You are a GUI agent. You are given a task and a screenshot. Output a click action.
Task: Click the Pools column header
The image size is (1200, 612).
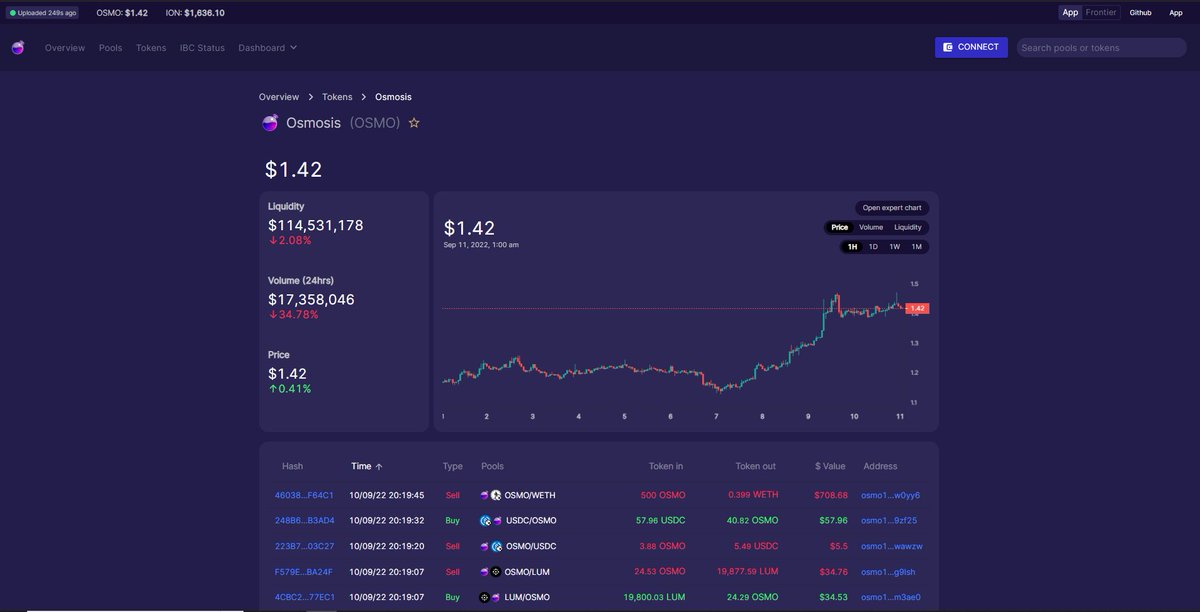point(493,466)
